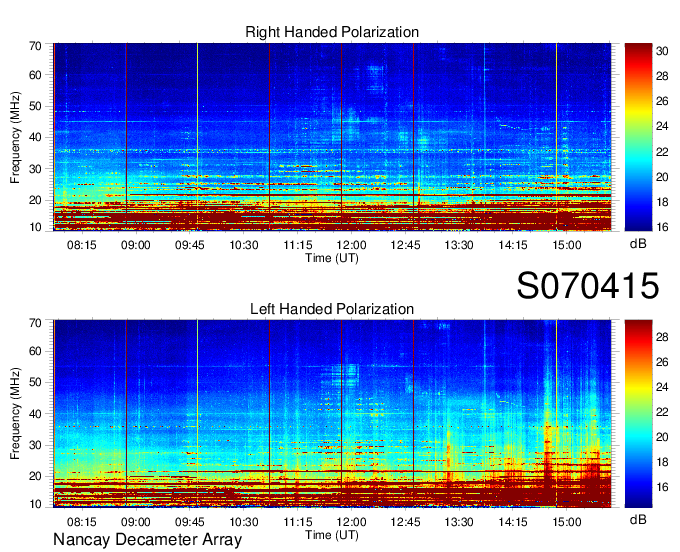
Task: Click the Left Handed Polarization spectrogram image
Action: click(x=332, y=414)
